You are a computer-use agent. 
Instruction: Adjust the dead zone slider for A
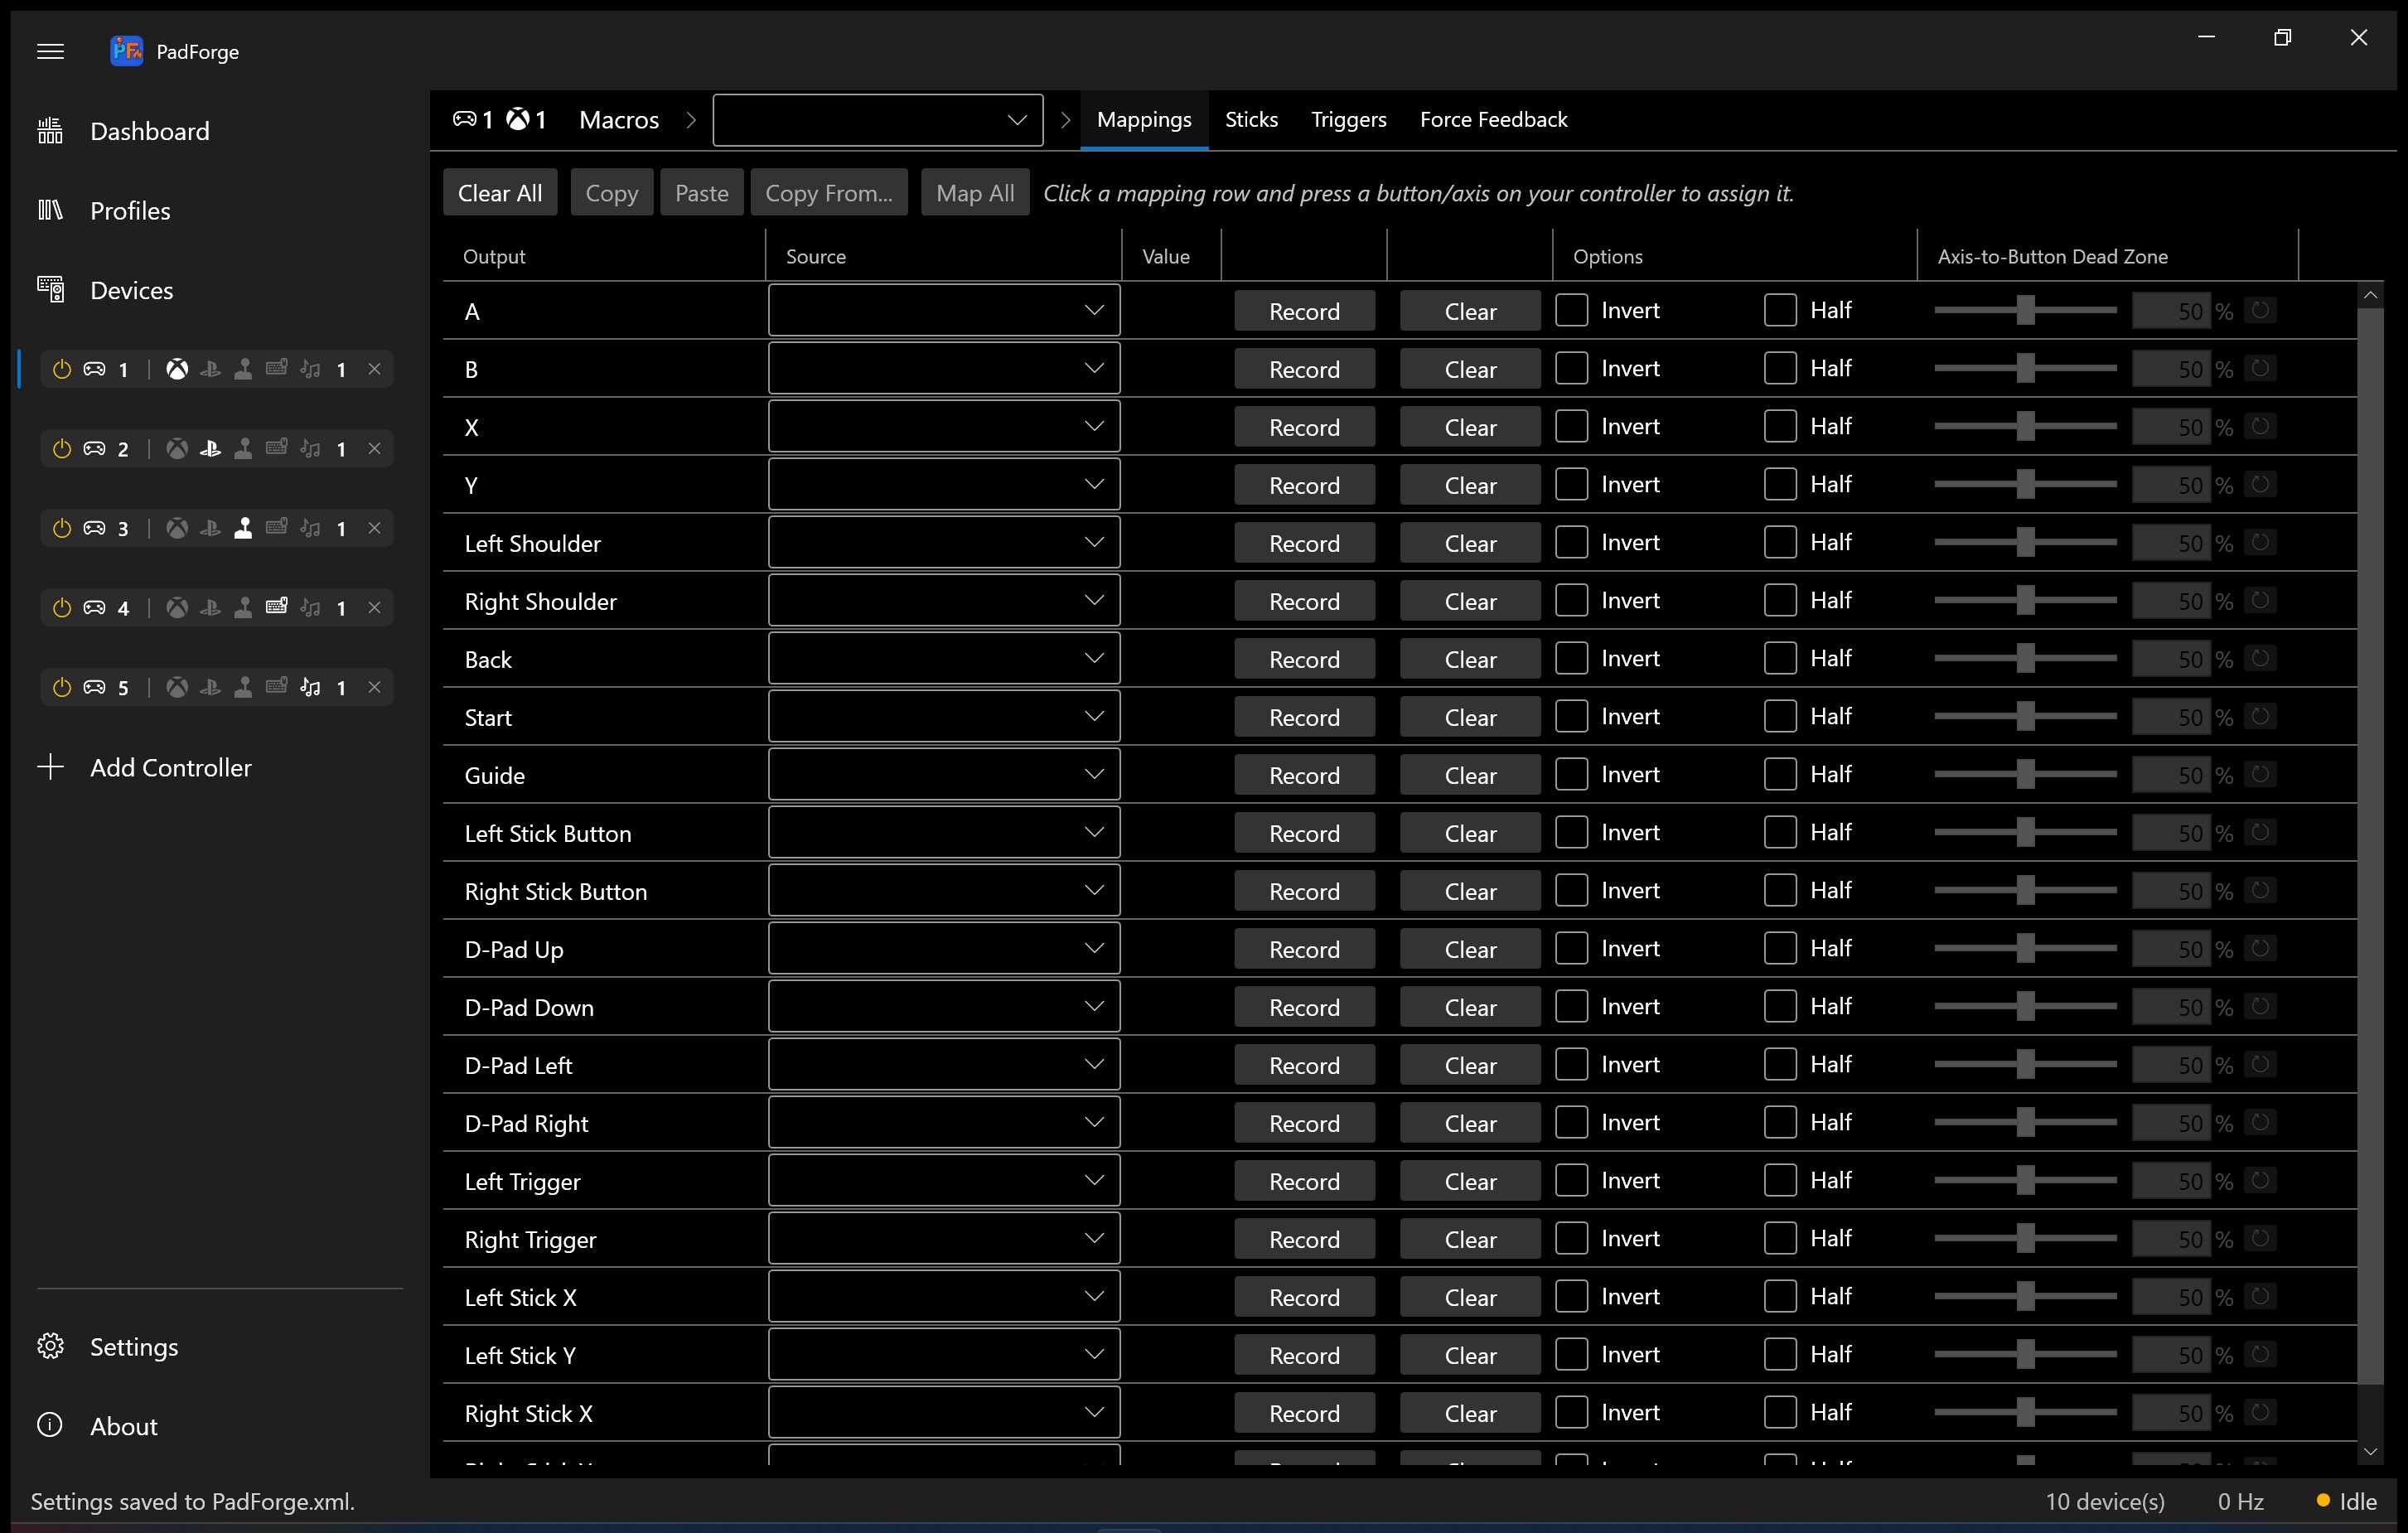tap(2024, 310)
